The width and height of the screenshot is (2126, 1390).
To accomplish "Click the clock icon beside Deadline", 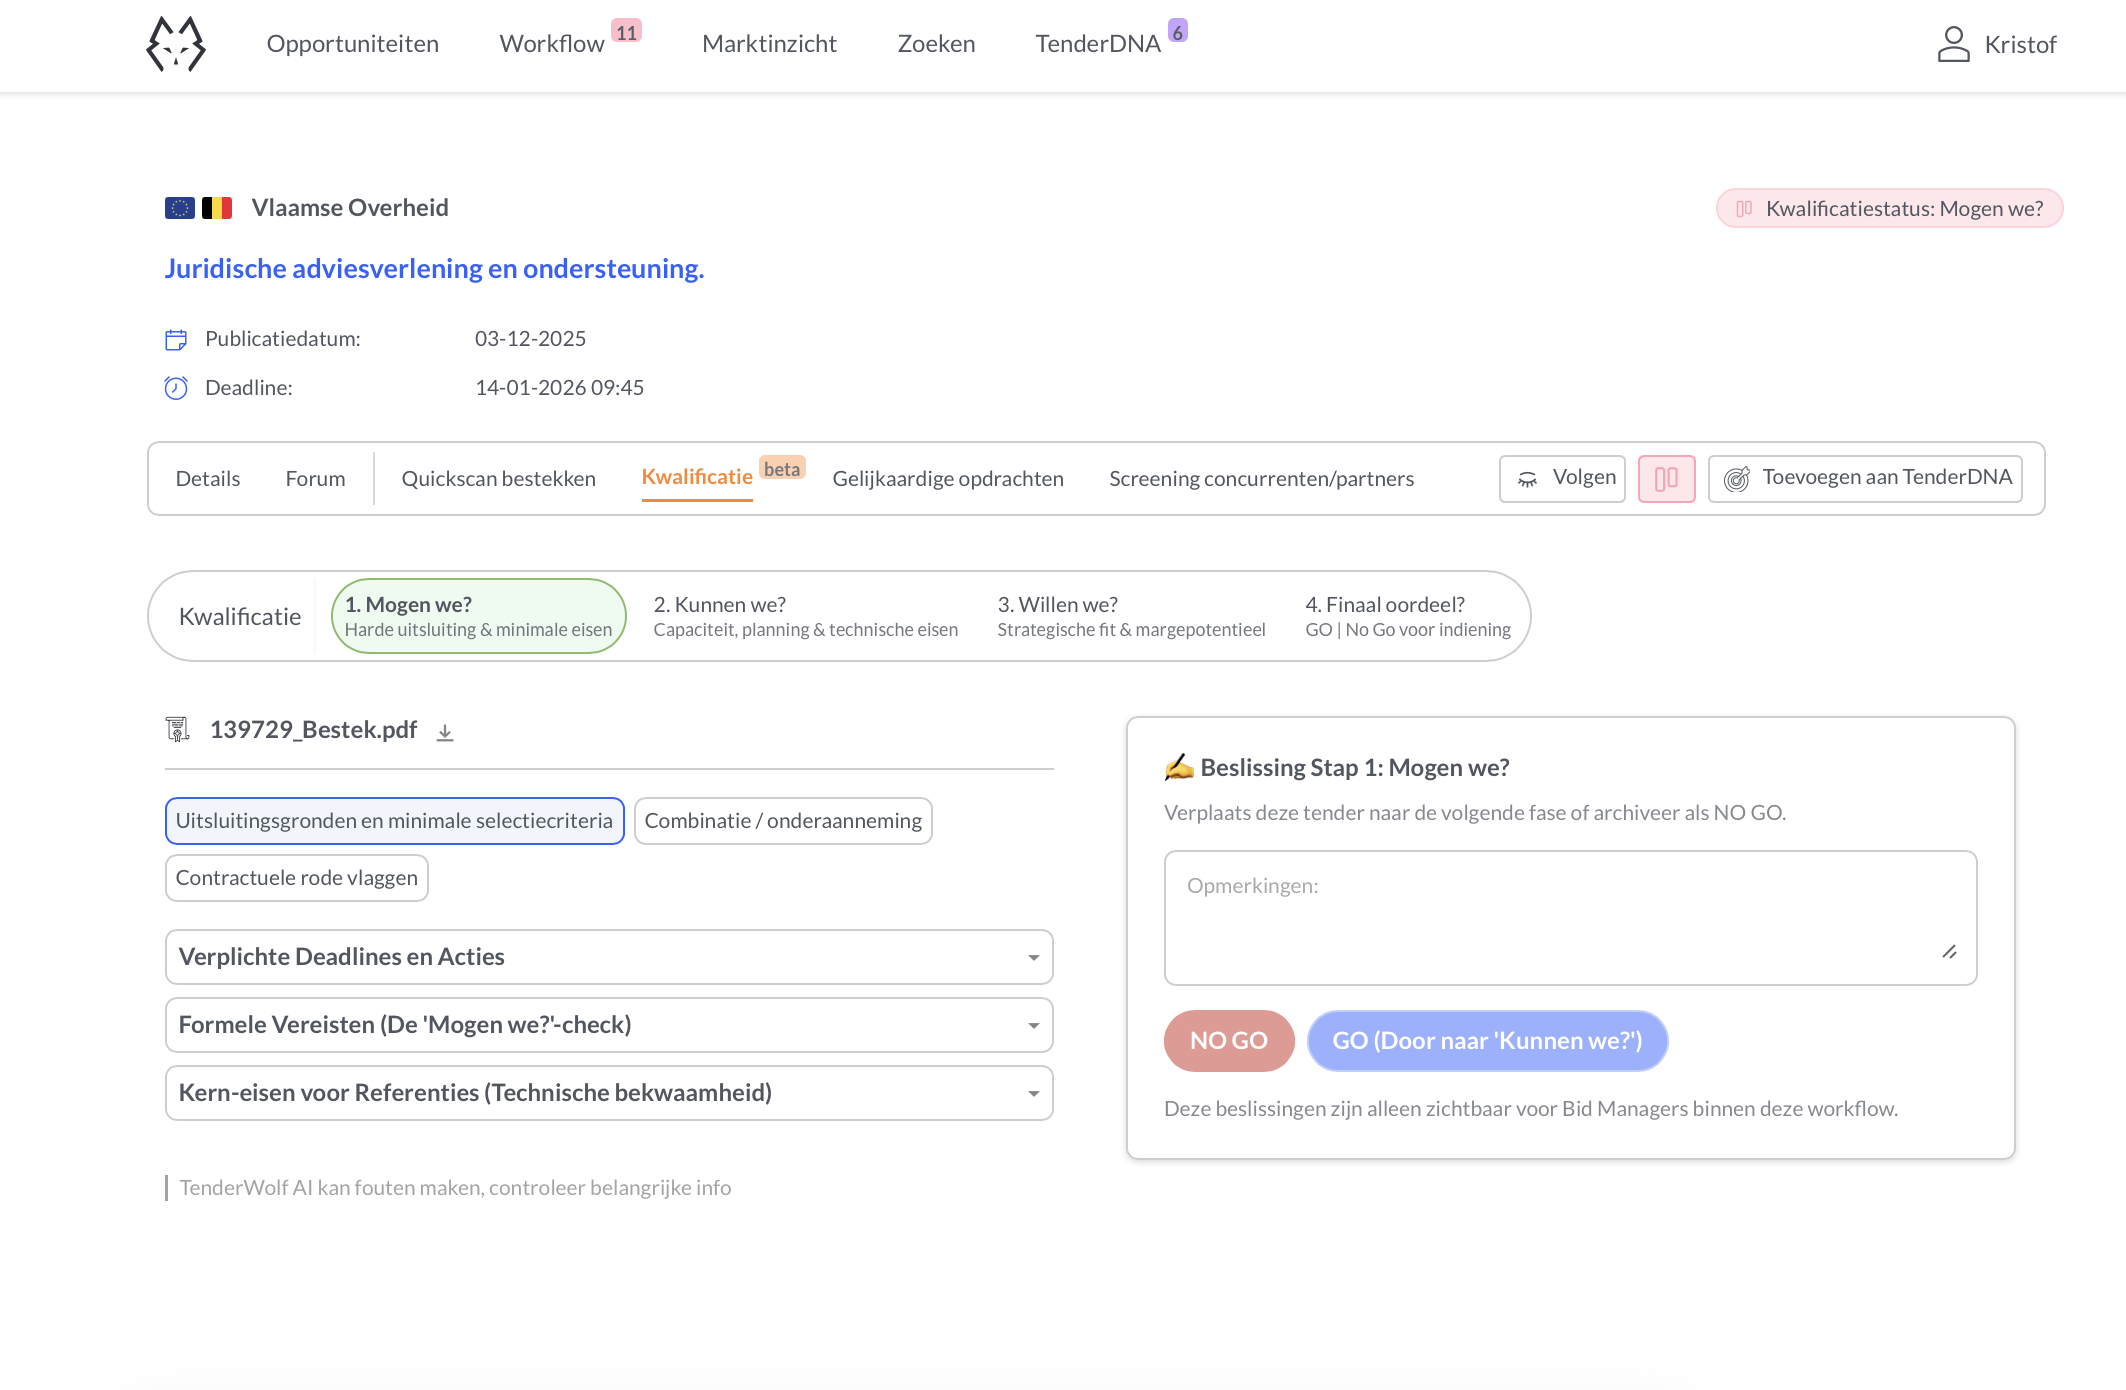I will coord(176,388).
